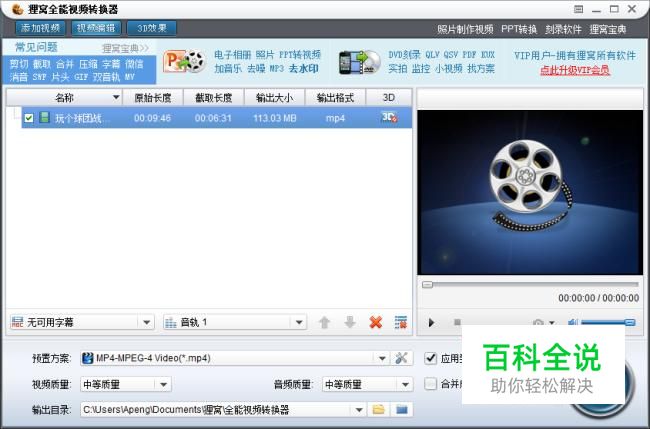Open the 狸窝宝典 menu item in the top bar
The height and width of the screenshot is (429, 650).
pyautogui.click(x=608, y=29)
